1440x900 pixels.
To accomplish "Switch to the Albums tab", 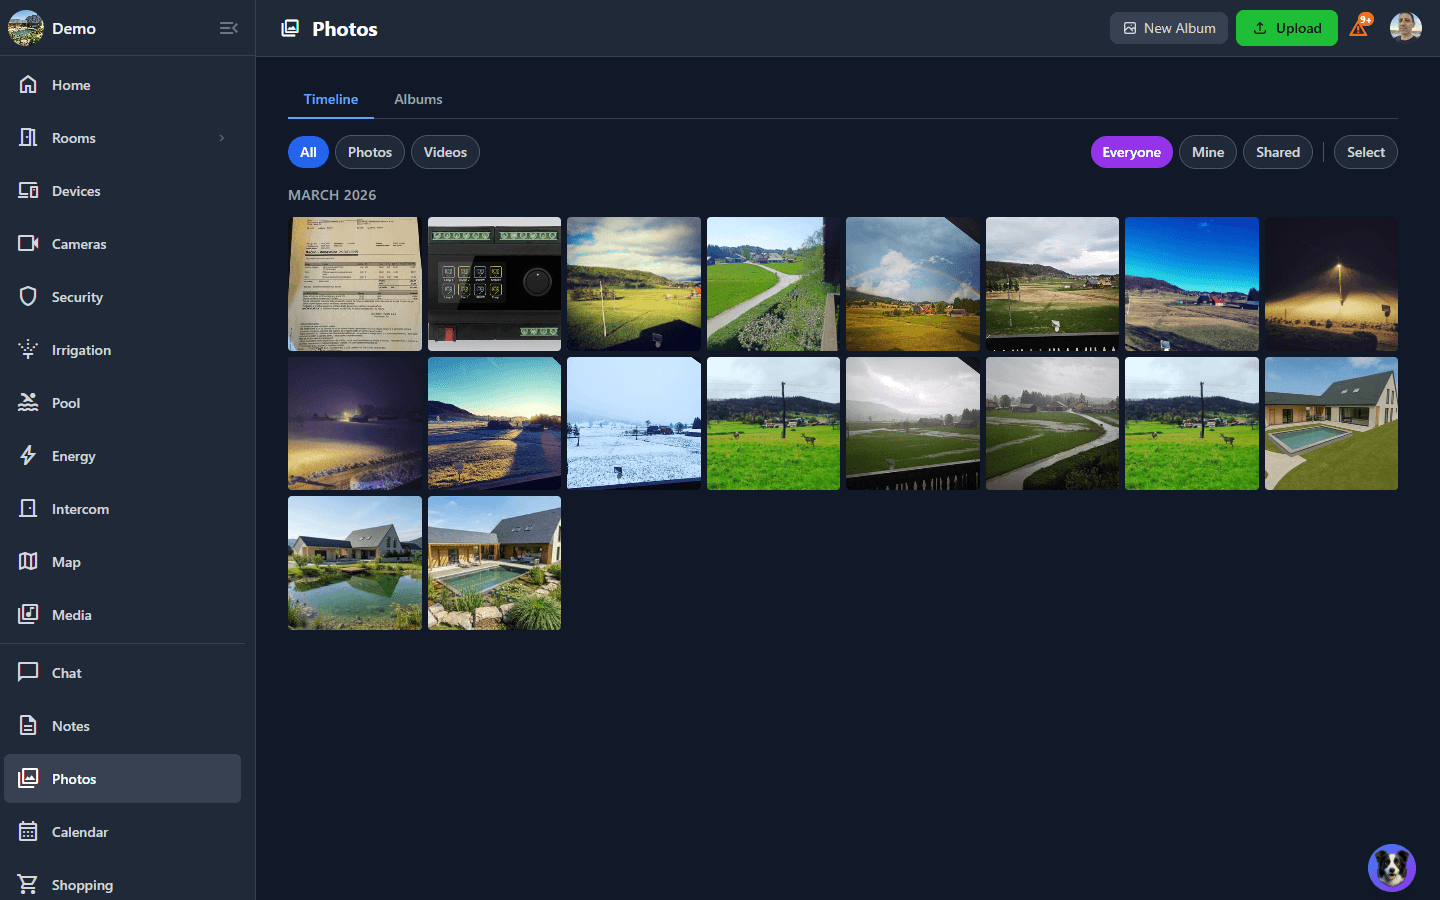I will [x=418, y=99].
